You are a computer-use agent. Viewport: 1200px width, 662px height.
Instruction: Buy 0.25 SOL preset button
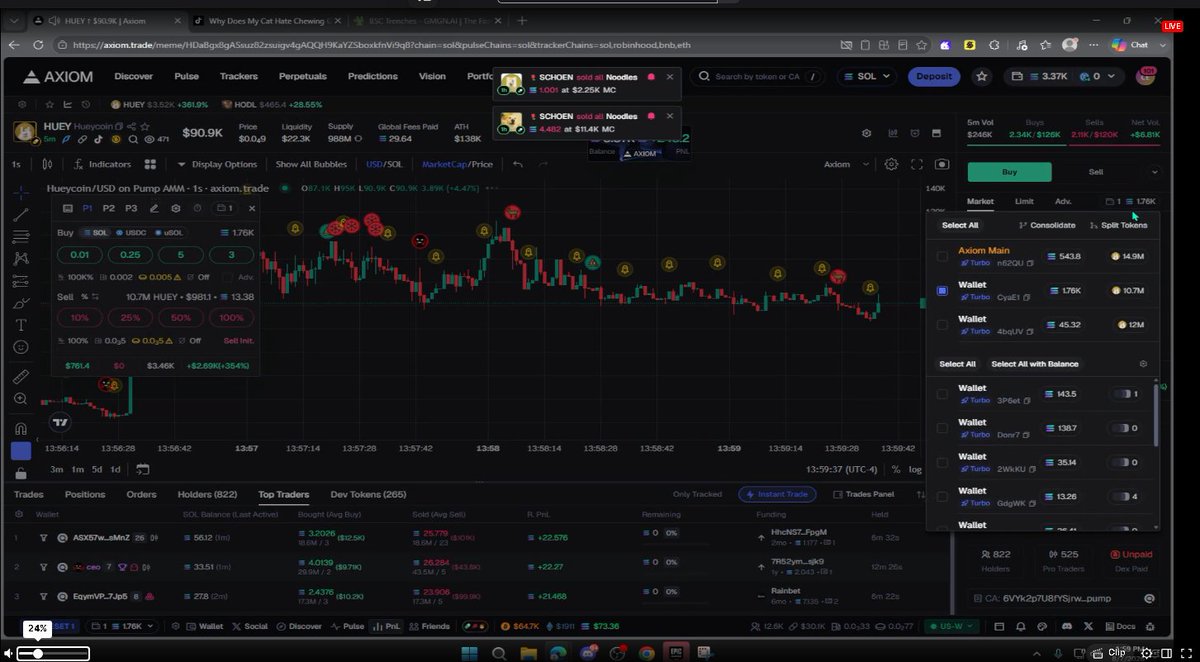point(130,254)
